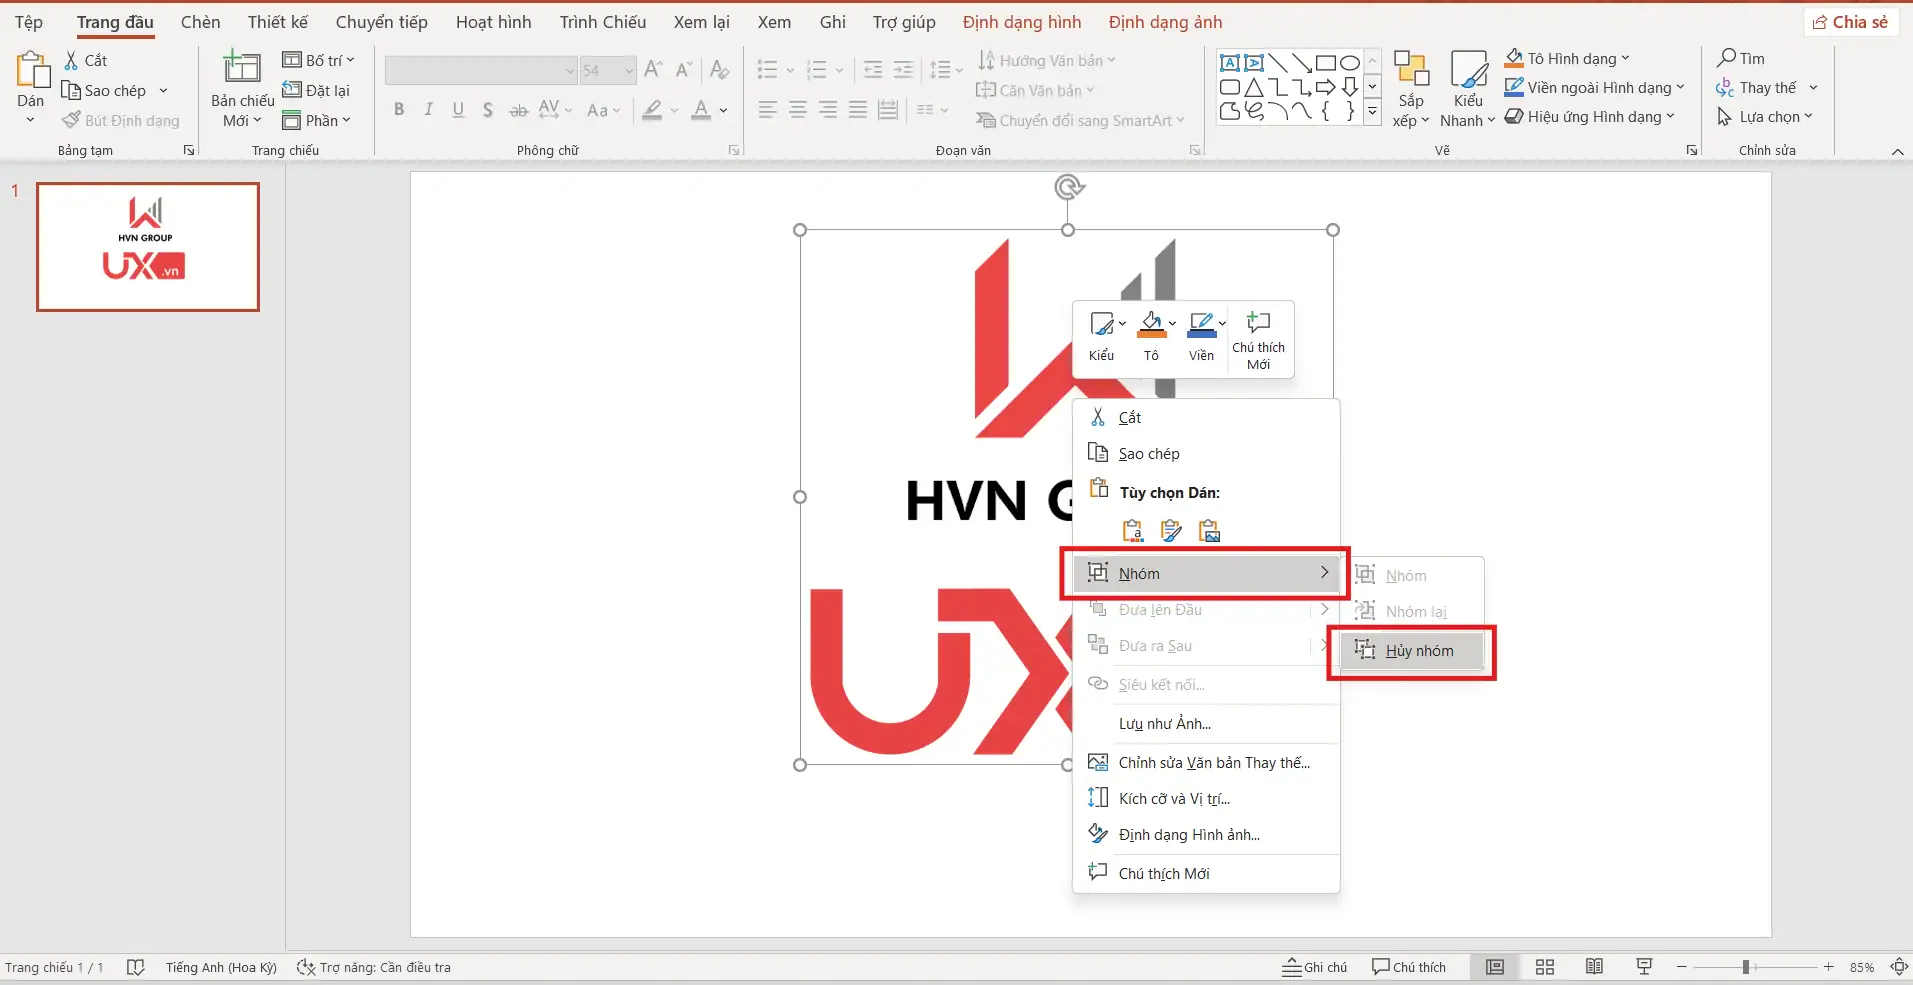Click the Tìm search icon

(x=1727, y=58)
